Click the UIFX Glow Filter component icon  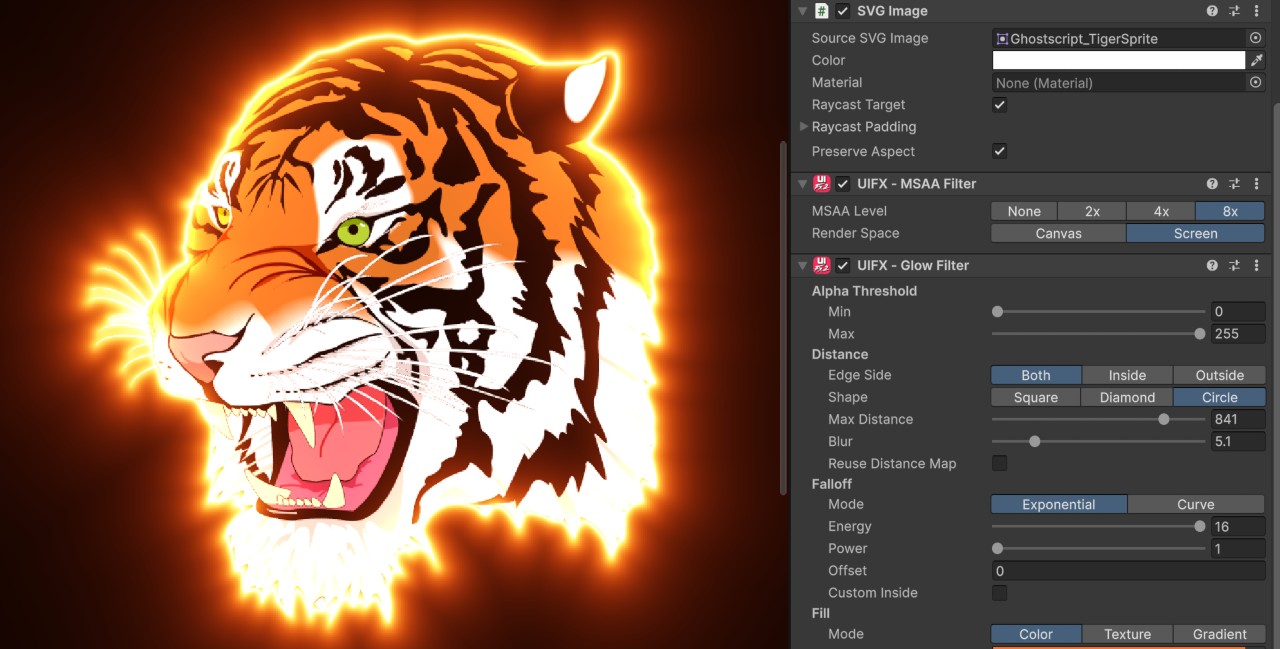click(x=822, y=266)
